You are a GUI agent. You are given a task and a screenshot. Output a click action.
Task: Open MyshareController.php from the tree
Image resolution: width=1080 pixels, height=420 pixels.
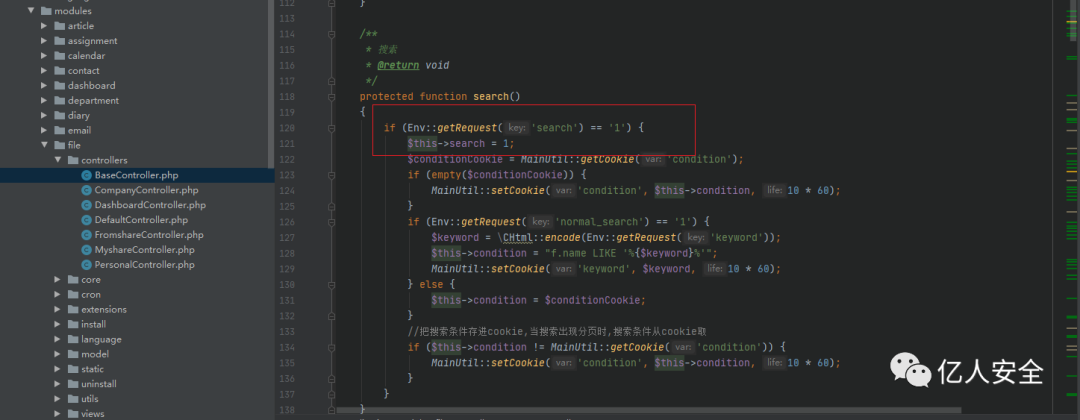(145, 250)
